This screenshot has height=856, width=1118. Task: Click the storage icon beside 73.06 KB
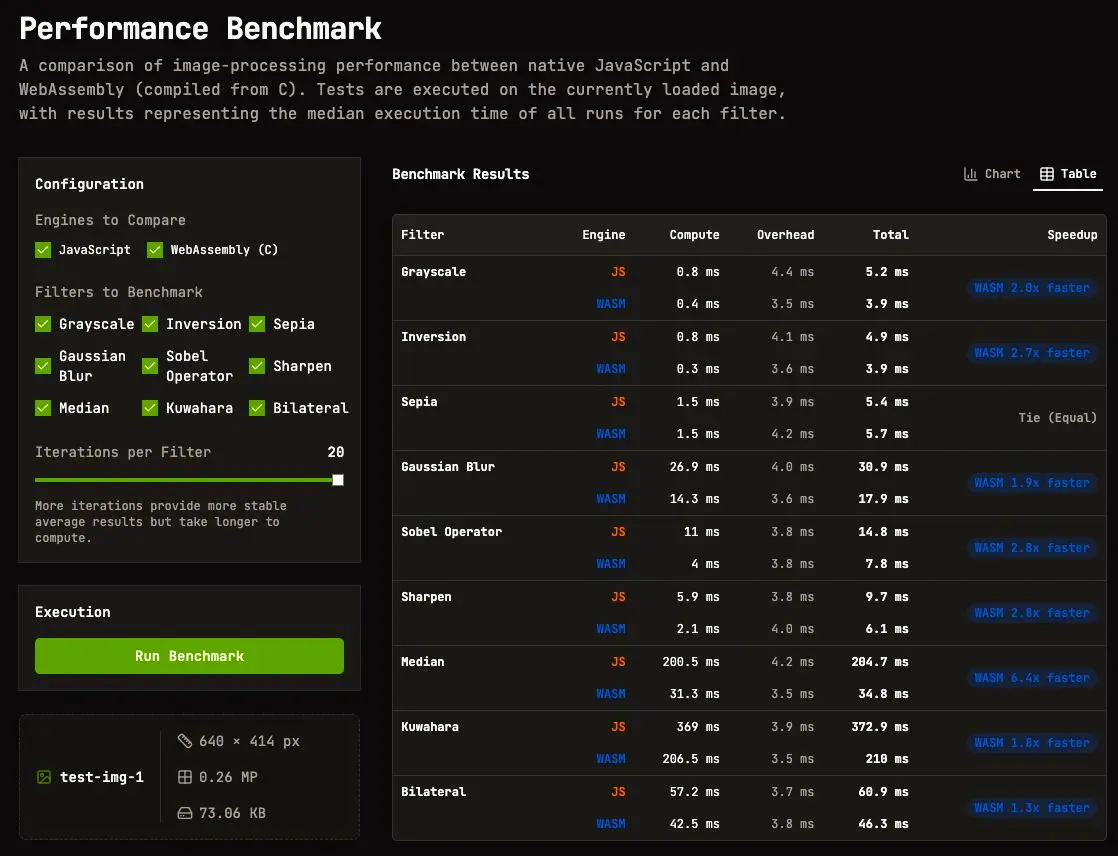[x=185, y=812]
